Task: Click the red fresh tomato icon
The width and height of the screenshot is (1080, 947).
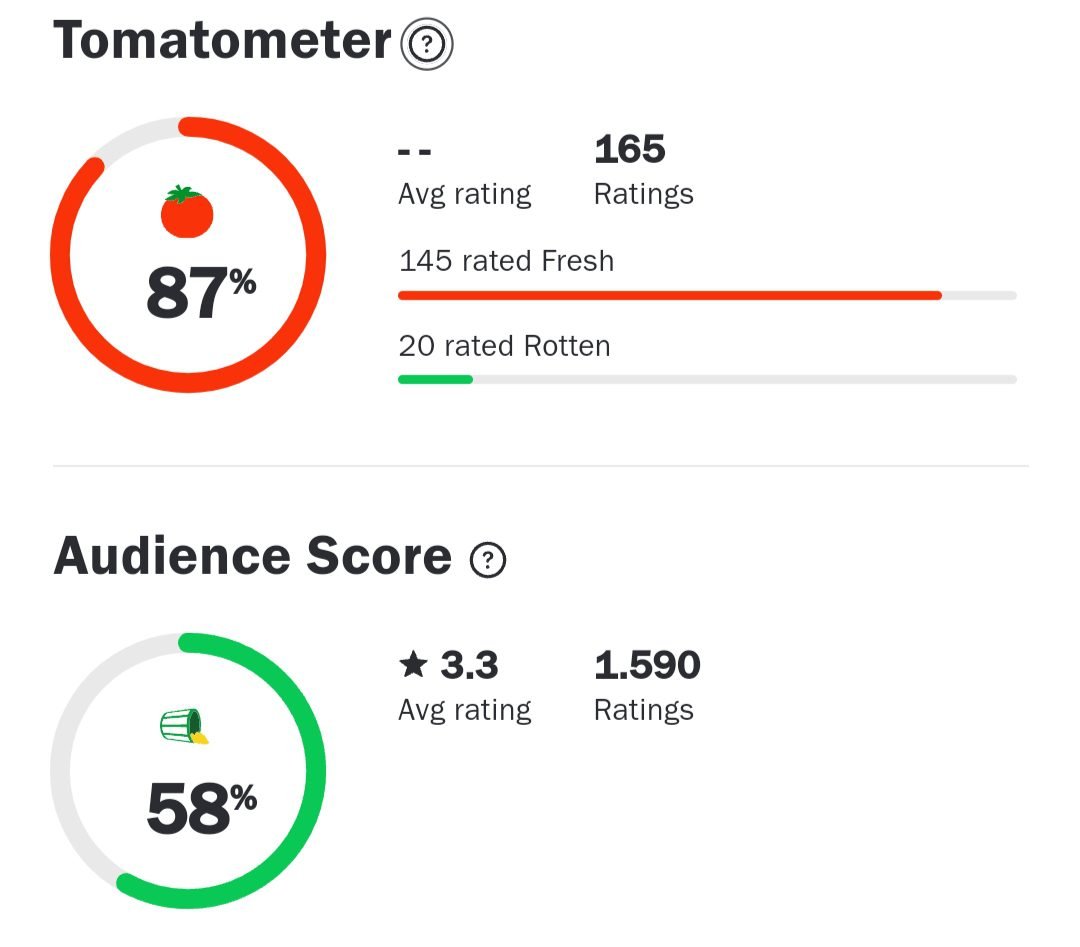Action: coord(187,212)
